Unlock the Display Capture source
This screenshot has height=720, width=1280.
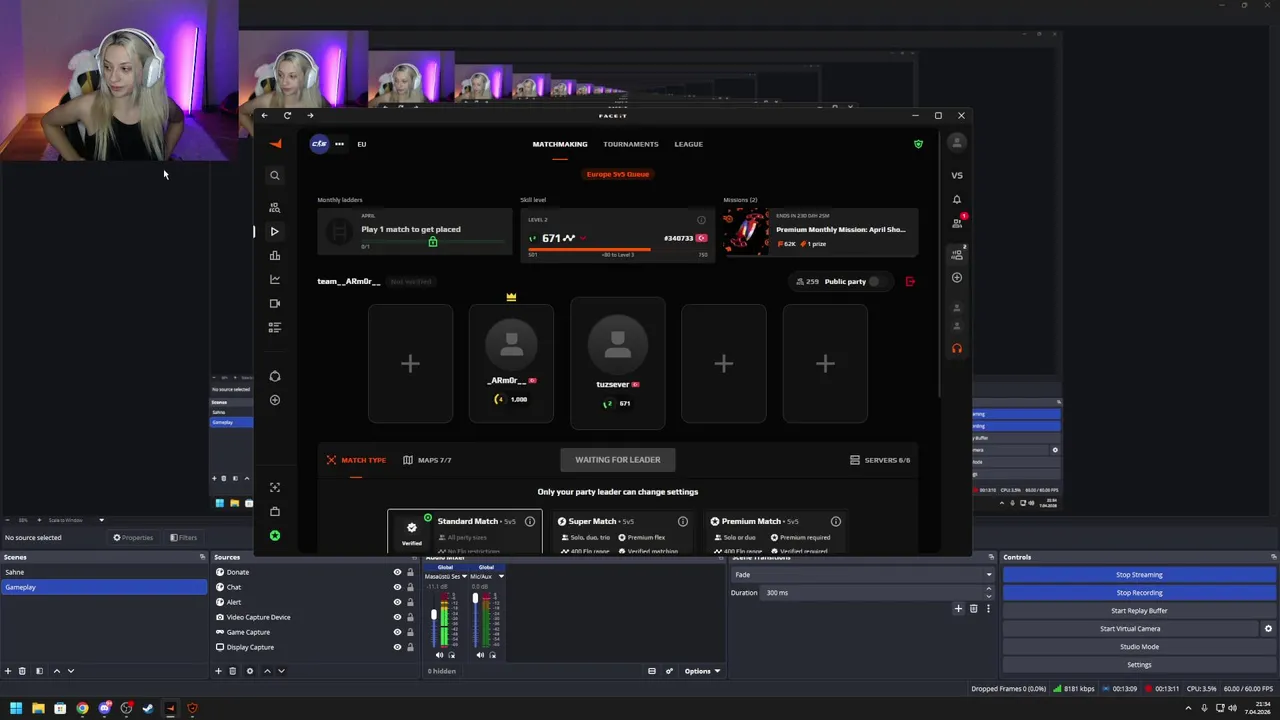click(410, 647)
